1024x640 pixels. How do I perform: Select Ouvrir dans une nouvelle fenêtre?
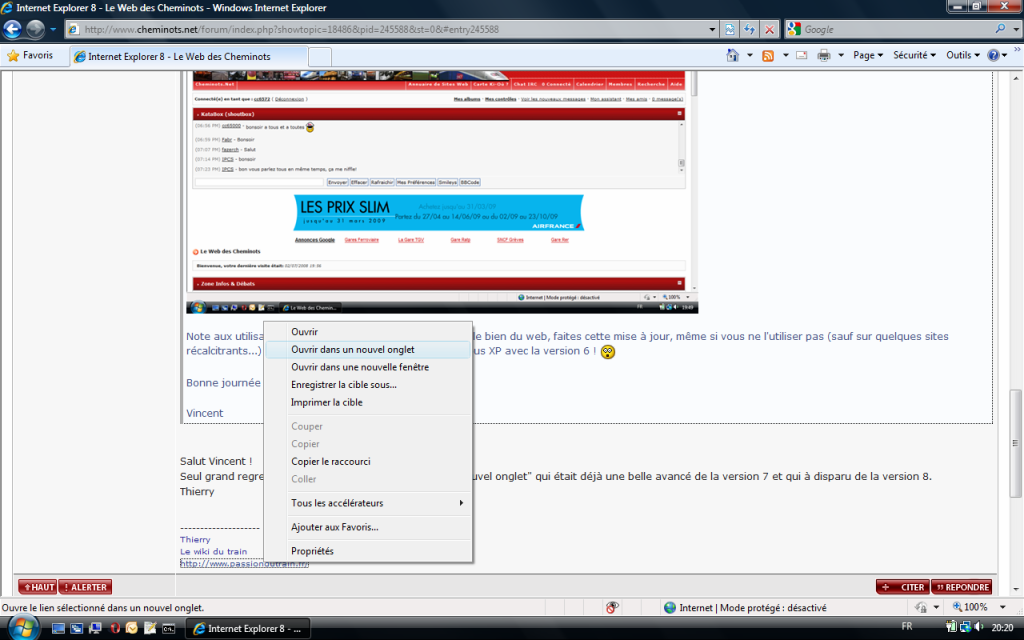point(368,367)
